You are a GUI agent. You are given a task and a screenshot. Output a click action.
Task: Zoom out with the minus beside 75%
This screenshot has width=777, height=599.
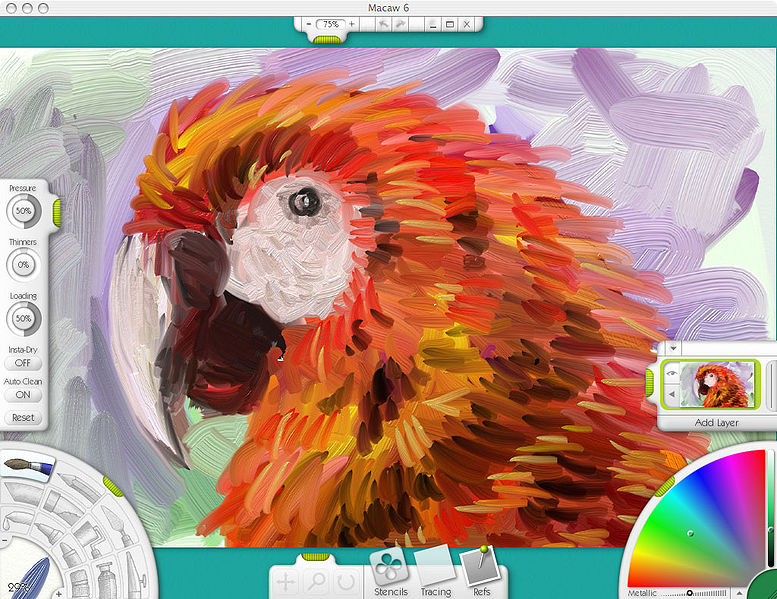[x=309, y=24]
